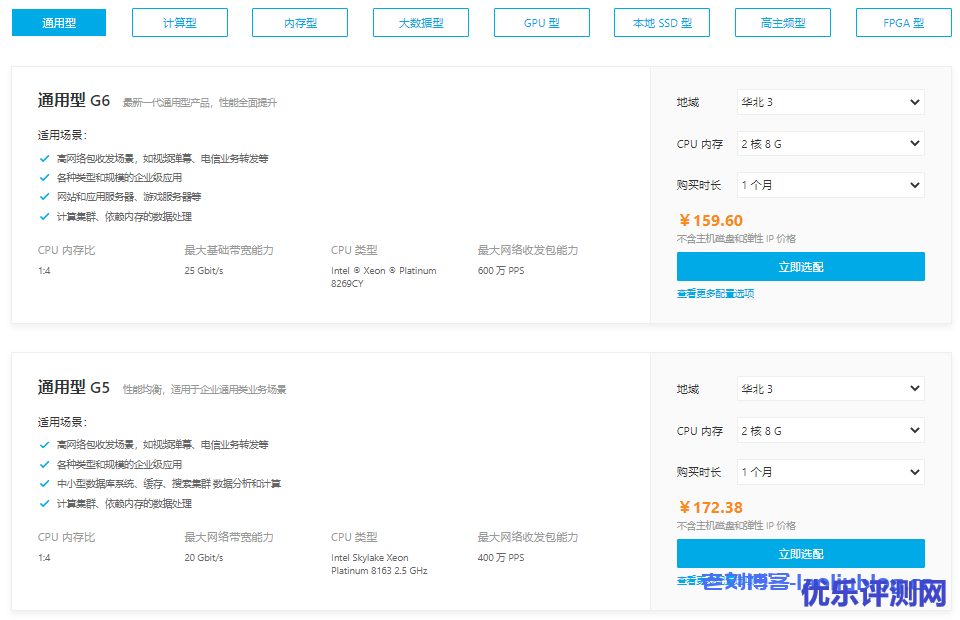Open the 地域 dropdown for 通用型 G6
The width and height of the screenshot is (960, 620).
830,102
